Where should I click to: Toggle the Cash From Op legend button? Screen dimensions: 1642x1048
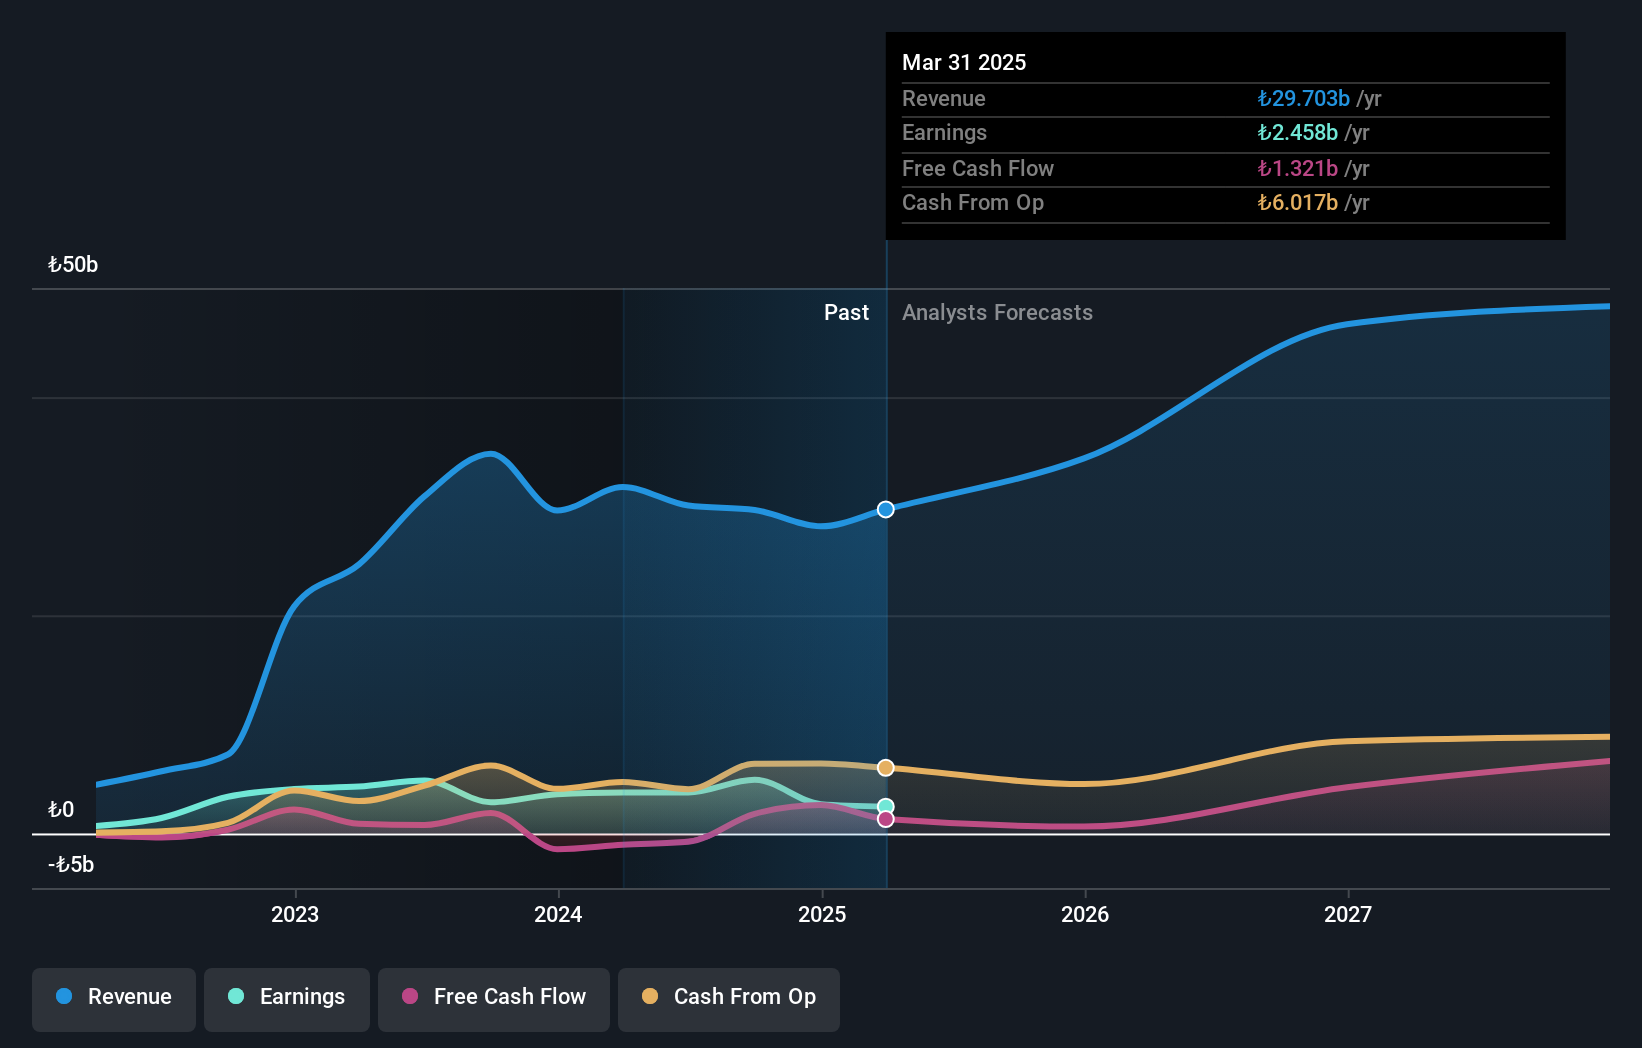coord(729,999)
